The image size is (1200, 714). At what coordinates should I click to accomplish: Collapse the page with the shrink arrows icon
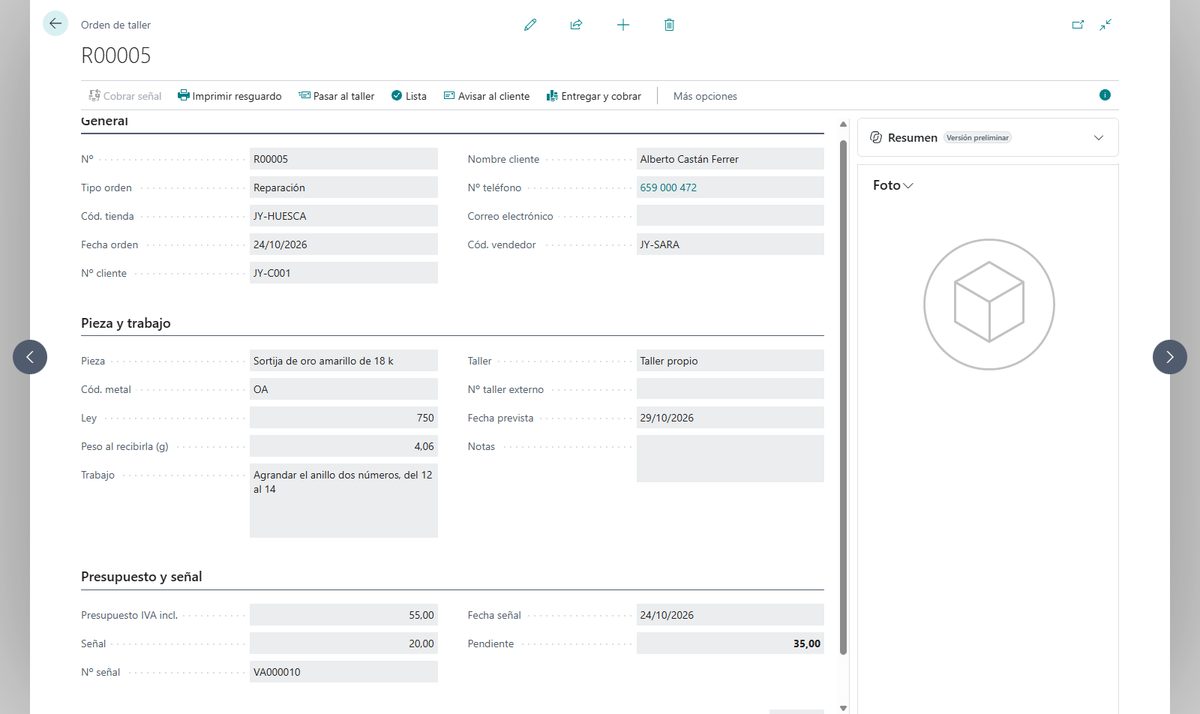click(x=1105, y=25)
